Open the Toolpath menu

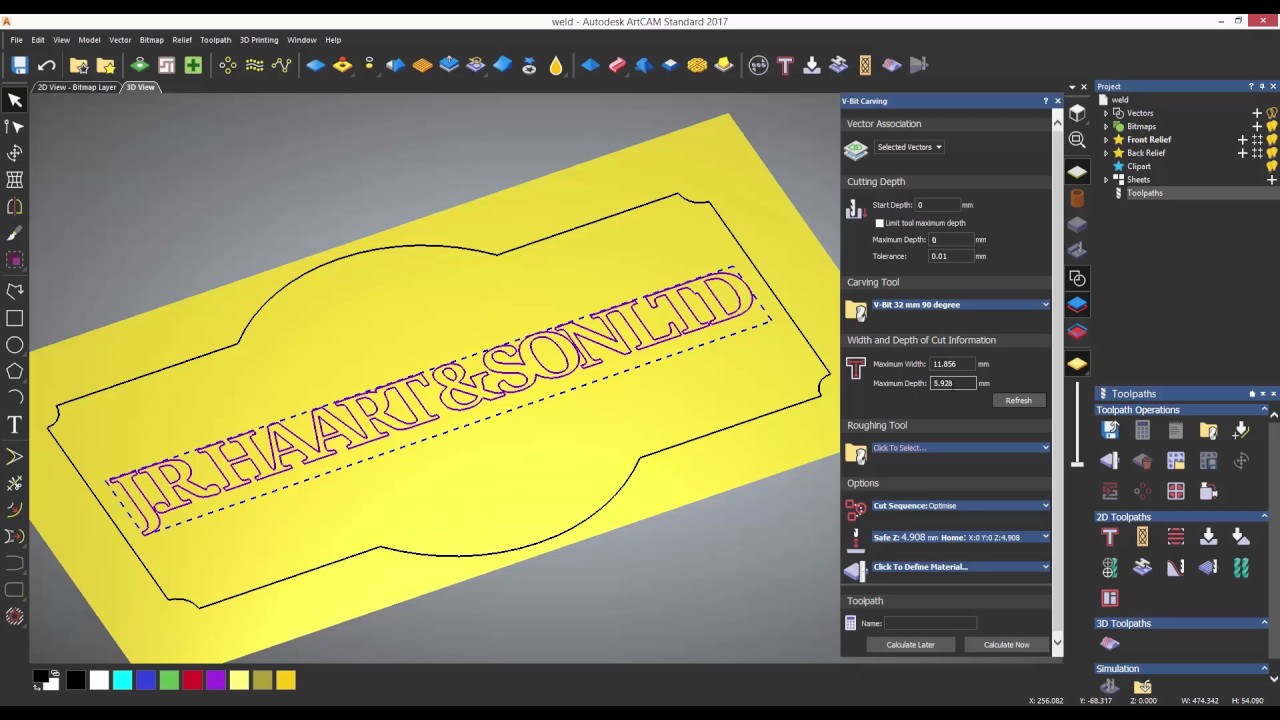(215, 40)
